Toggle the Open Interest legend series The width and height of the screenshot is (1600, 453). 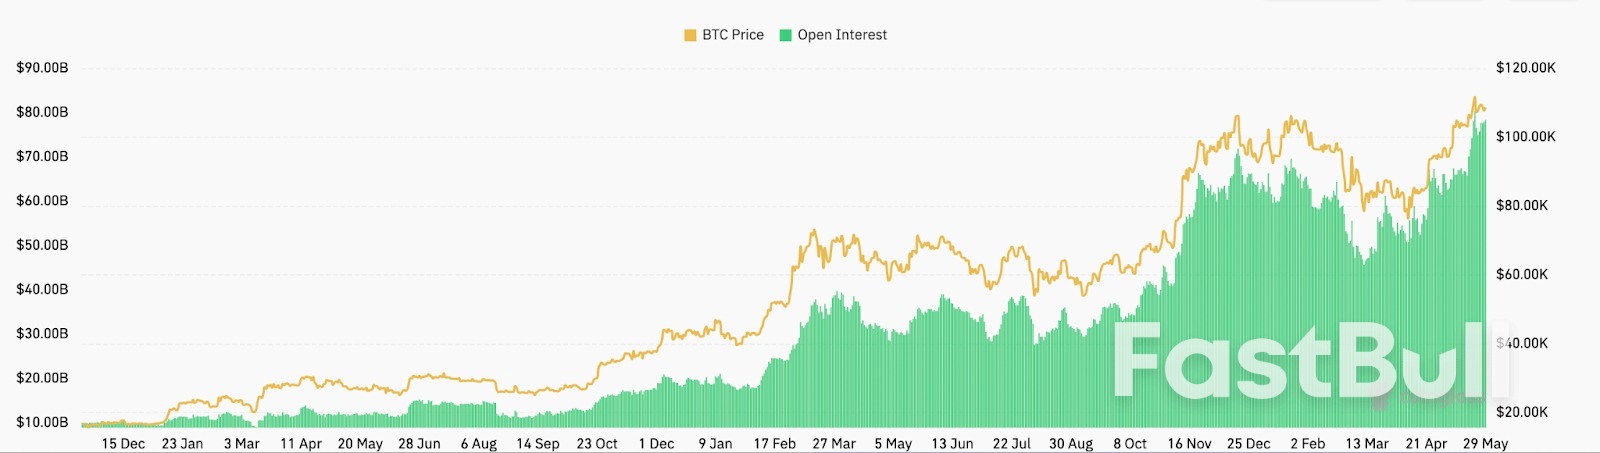click(841, 35)
